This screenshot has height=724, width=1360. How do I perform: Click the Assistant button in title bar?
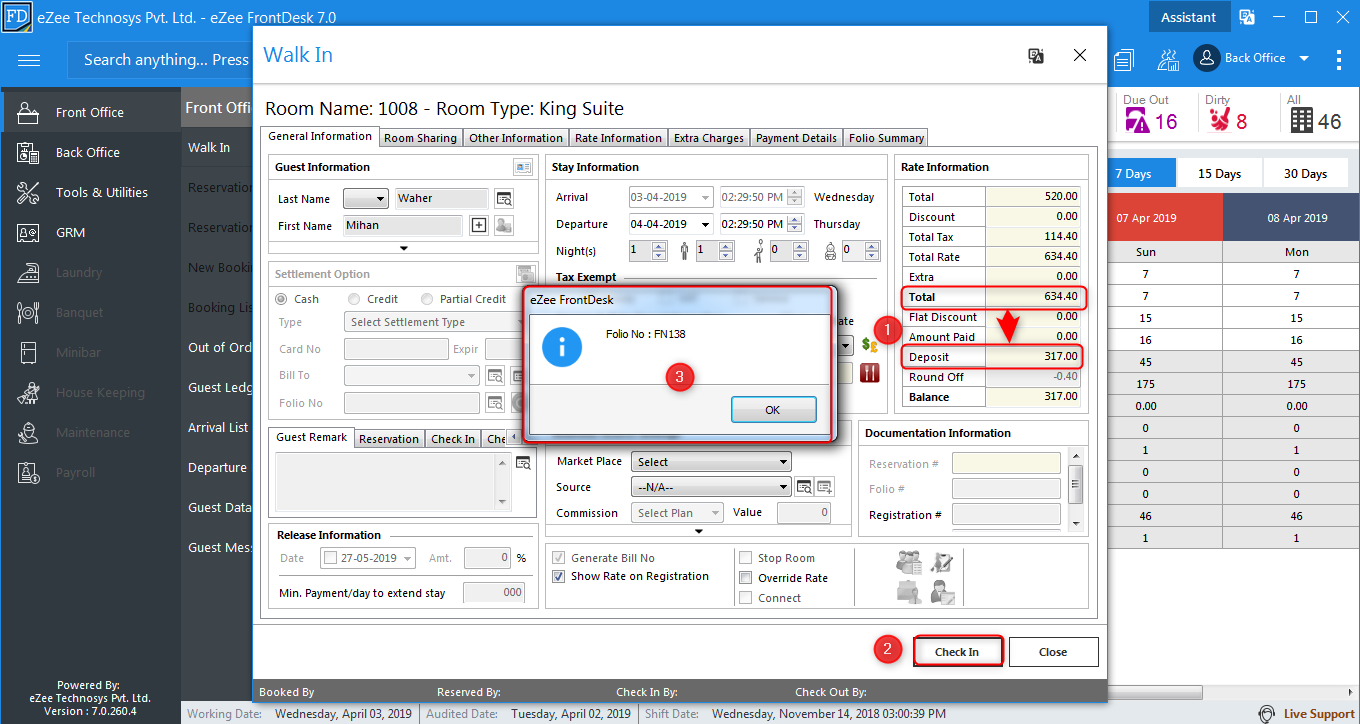point(1188,17)
